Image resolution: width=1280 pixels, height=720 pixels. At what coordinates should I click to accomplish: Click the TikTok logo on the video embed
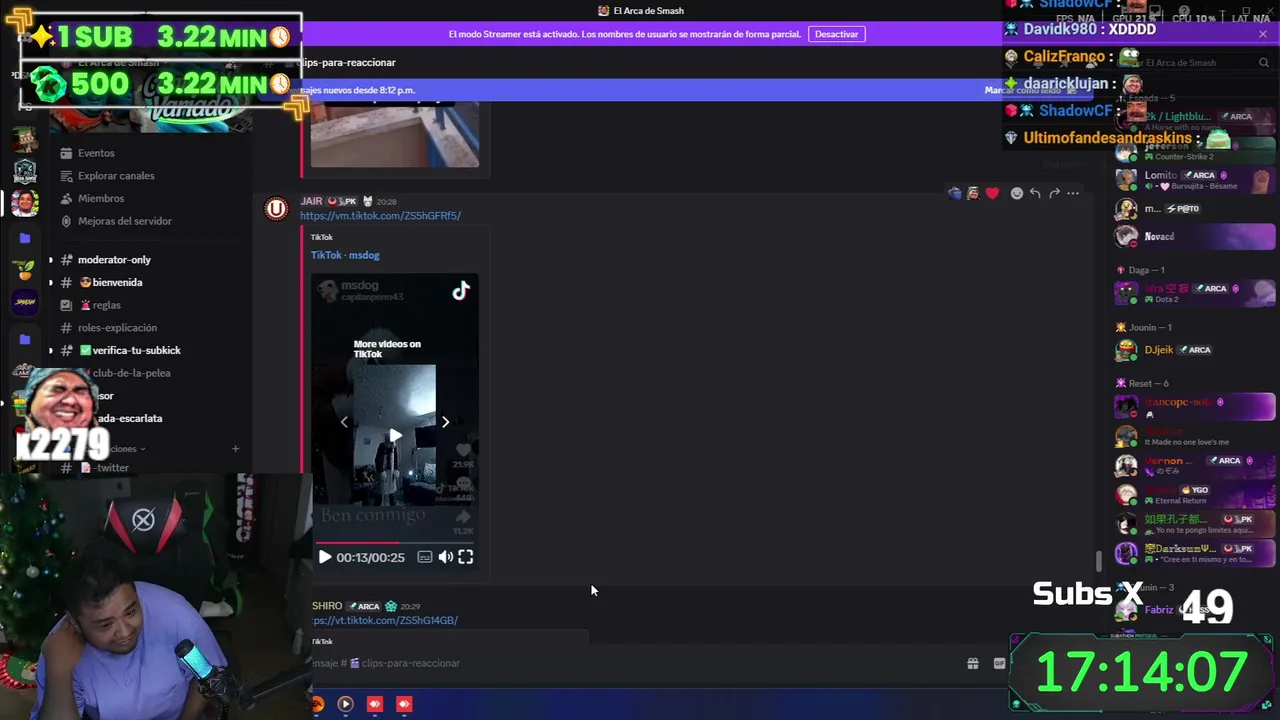[460, 291]
